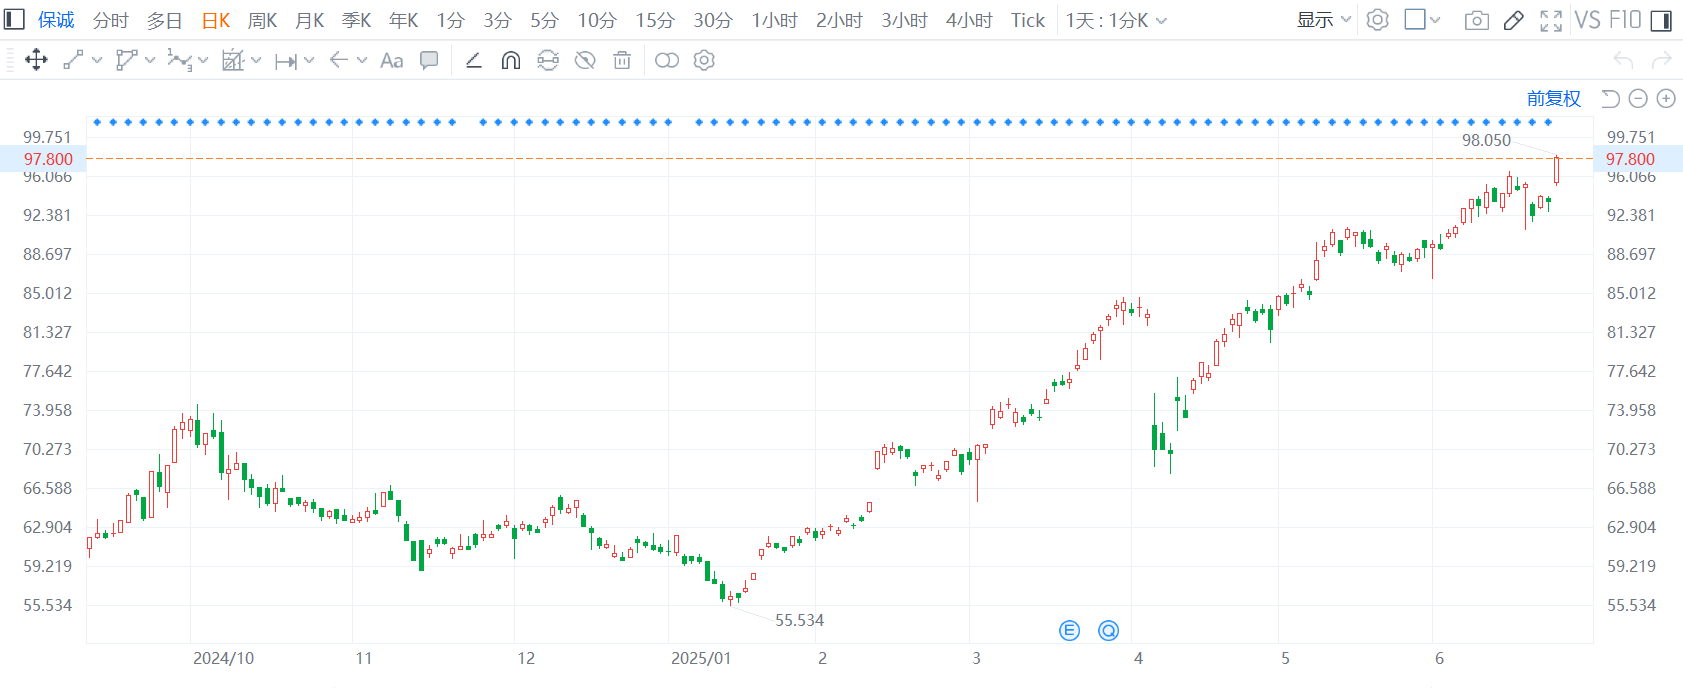Click the fullscreen expand icon
The height and width of the screenshot is (688, 1683).
pyautogui.click(x=1551, y=20)
